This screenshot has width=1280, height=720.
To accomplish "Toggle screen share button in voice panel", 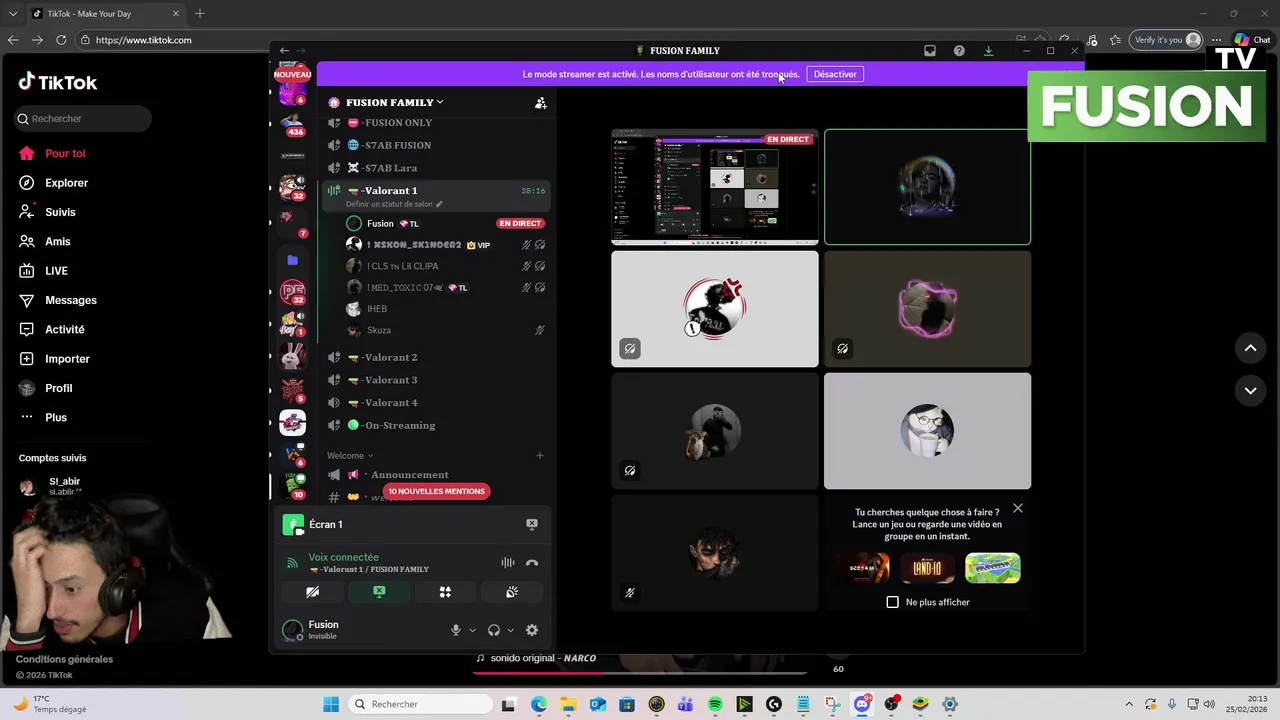I will pos(379,592).
